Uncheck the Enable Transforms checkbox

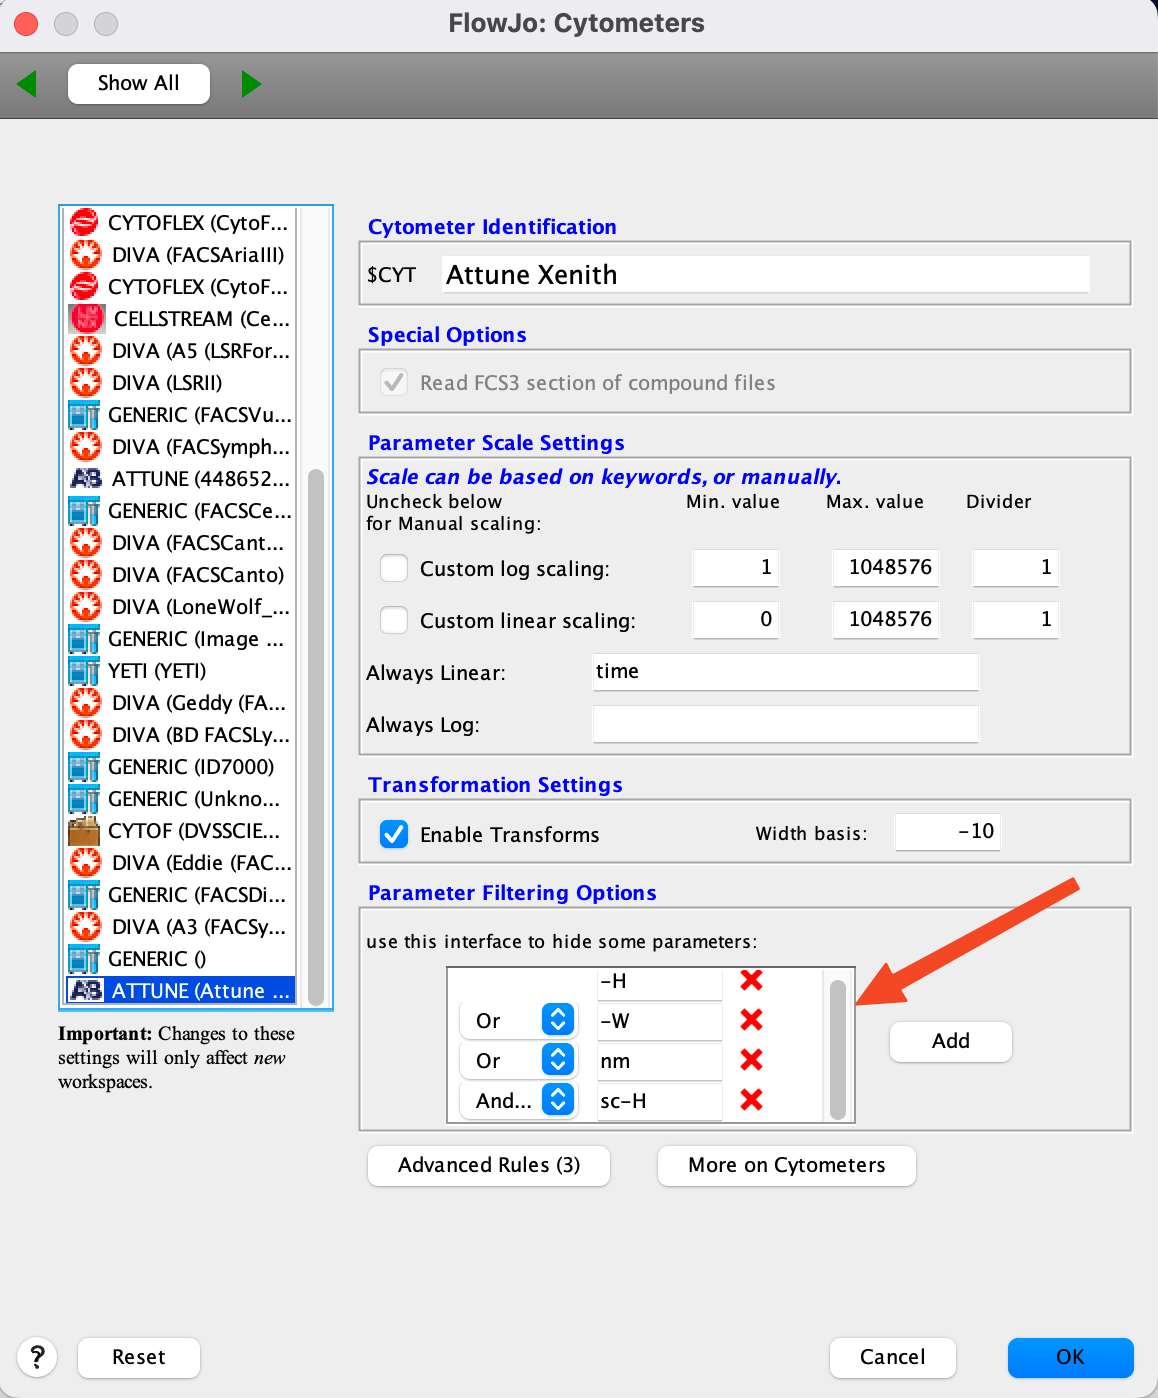pos(394,835)
